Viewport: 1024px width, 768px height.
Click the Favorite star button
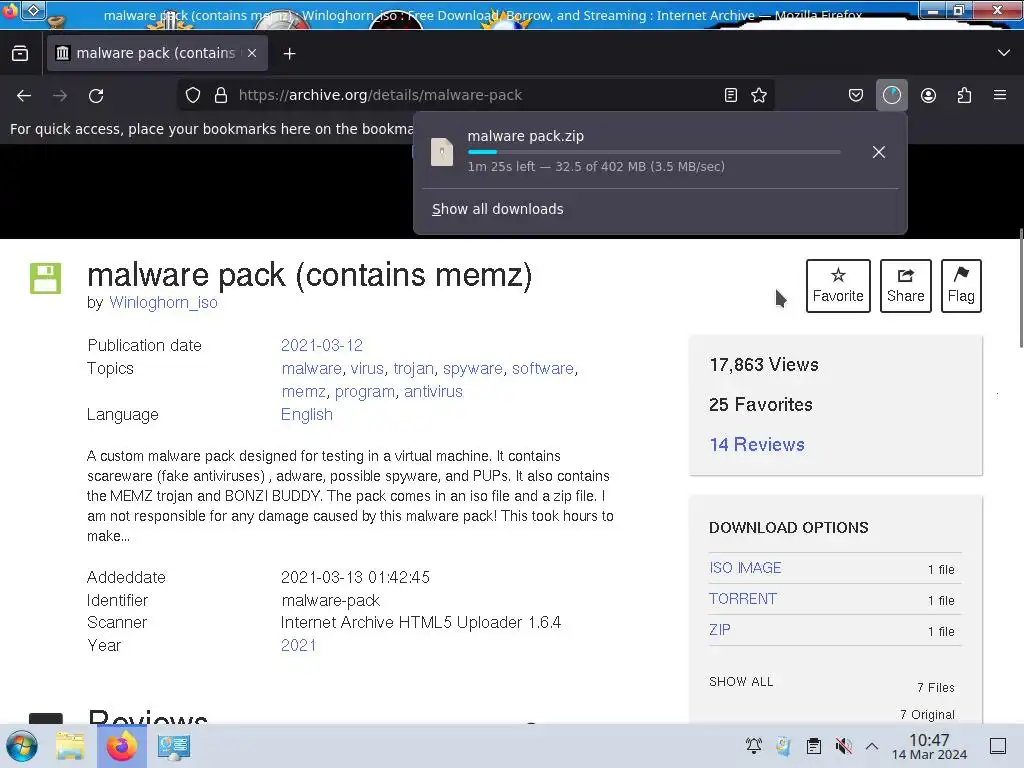(838, 286)
